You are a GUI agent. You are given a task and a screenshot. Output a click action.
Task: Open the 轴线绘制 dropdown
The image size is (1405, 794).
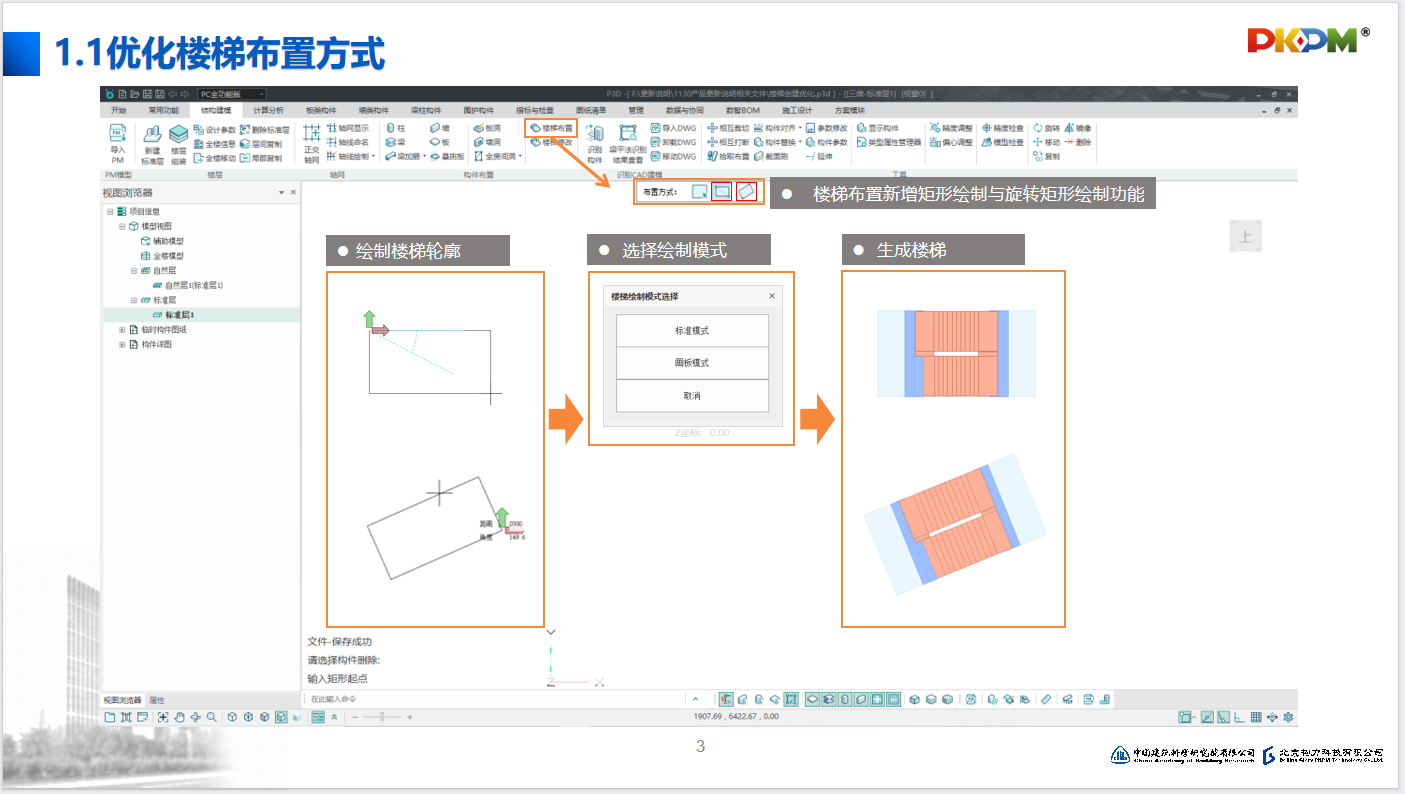coord(376,156)
